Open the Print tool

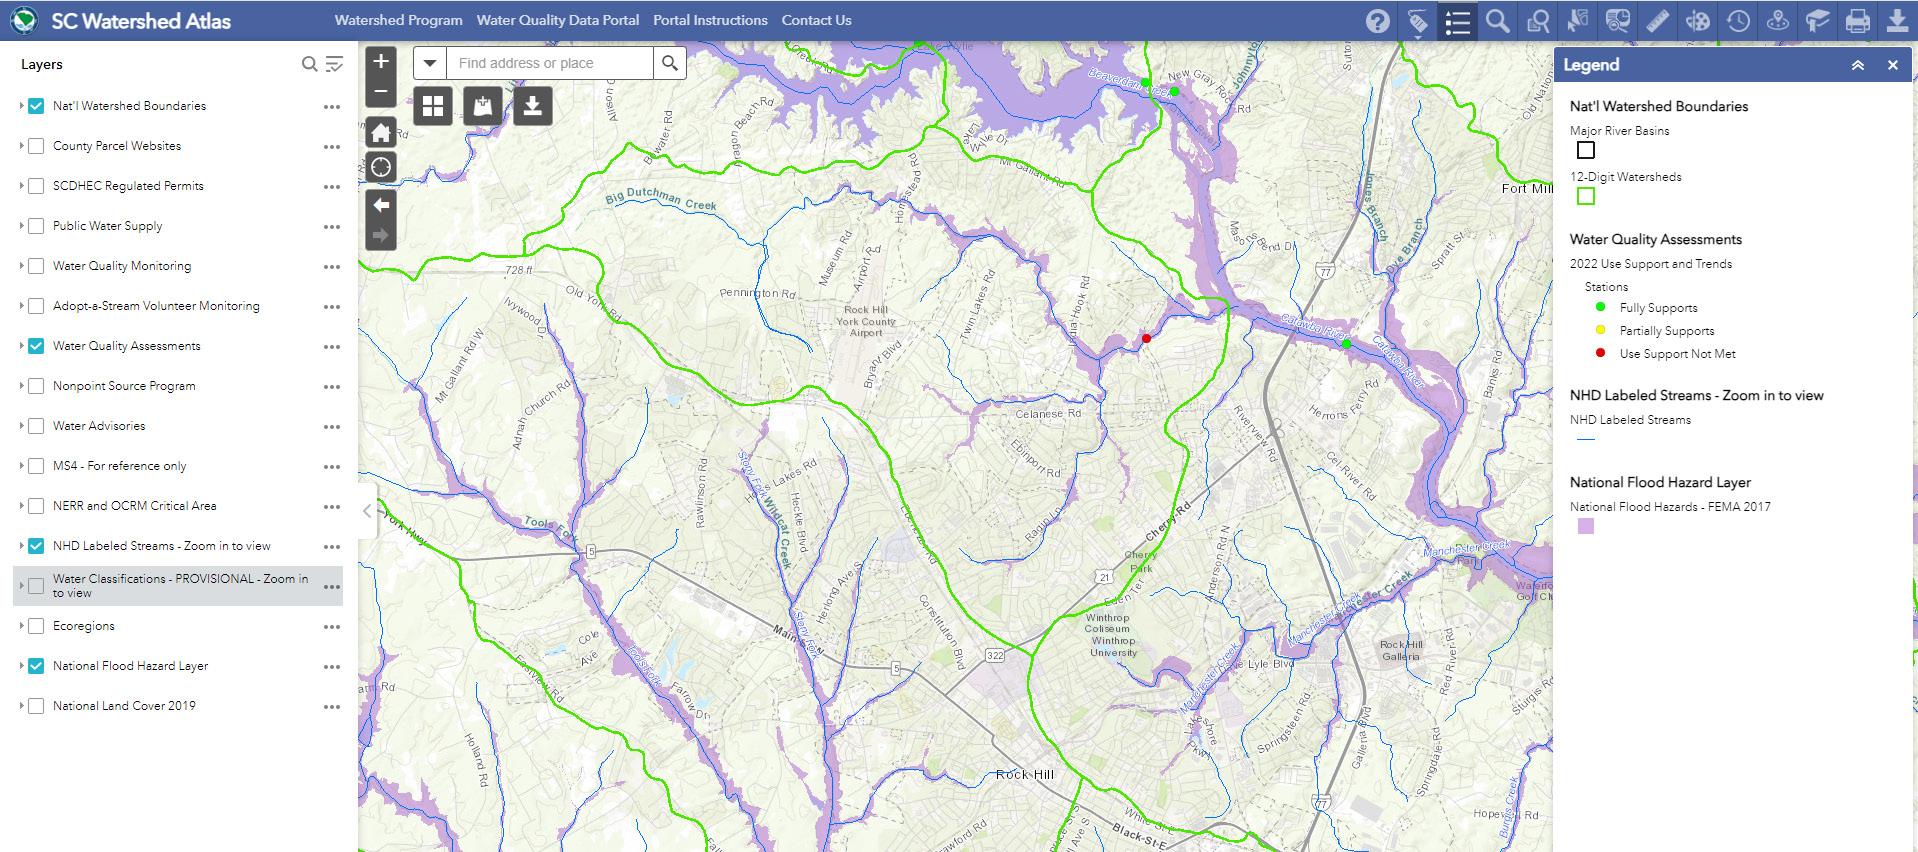pos(1858,21)
